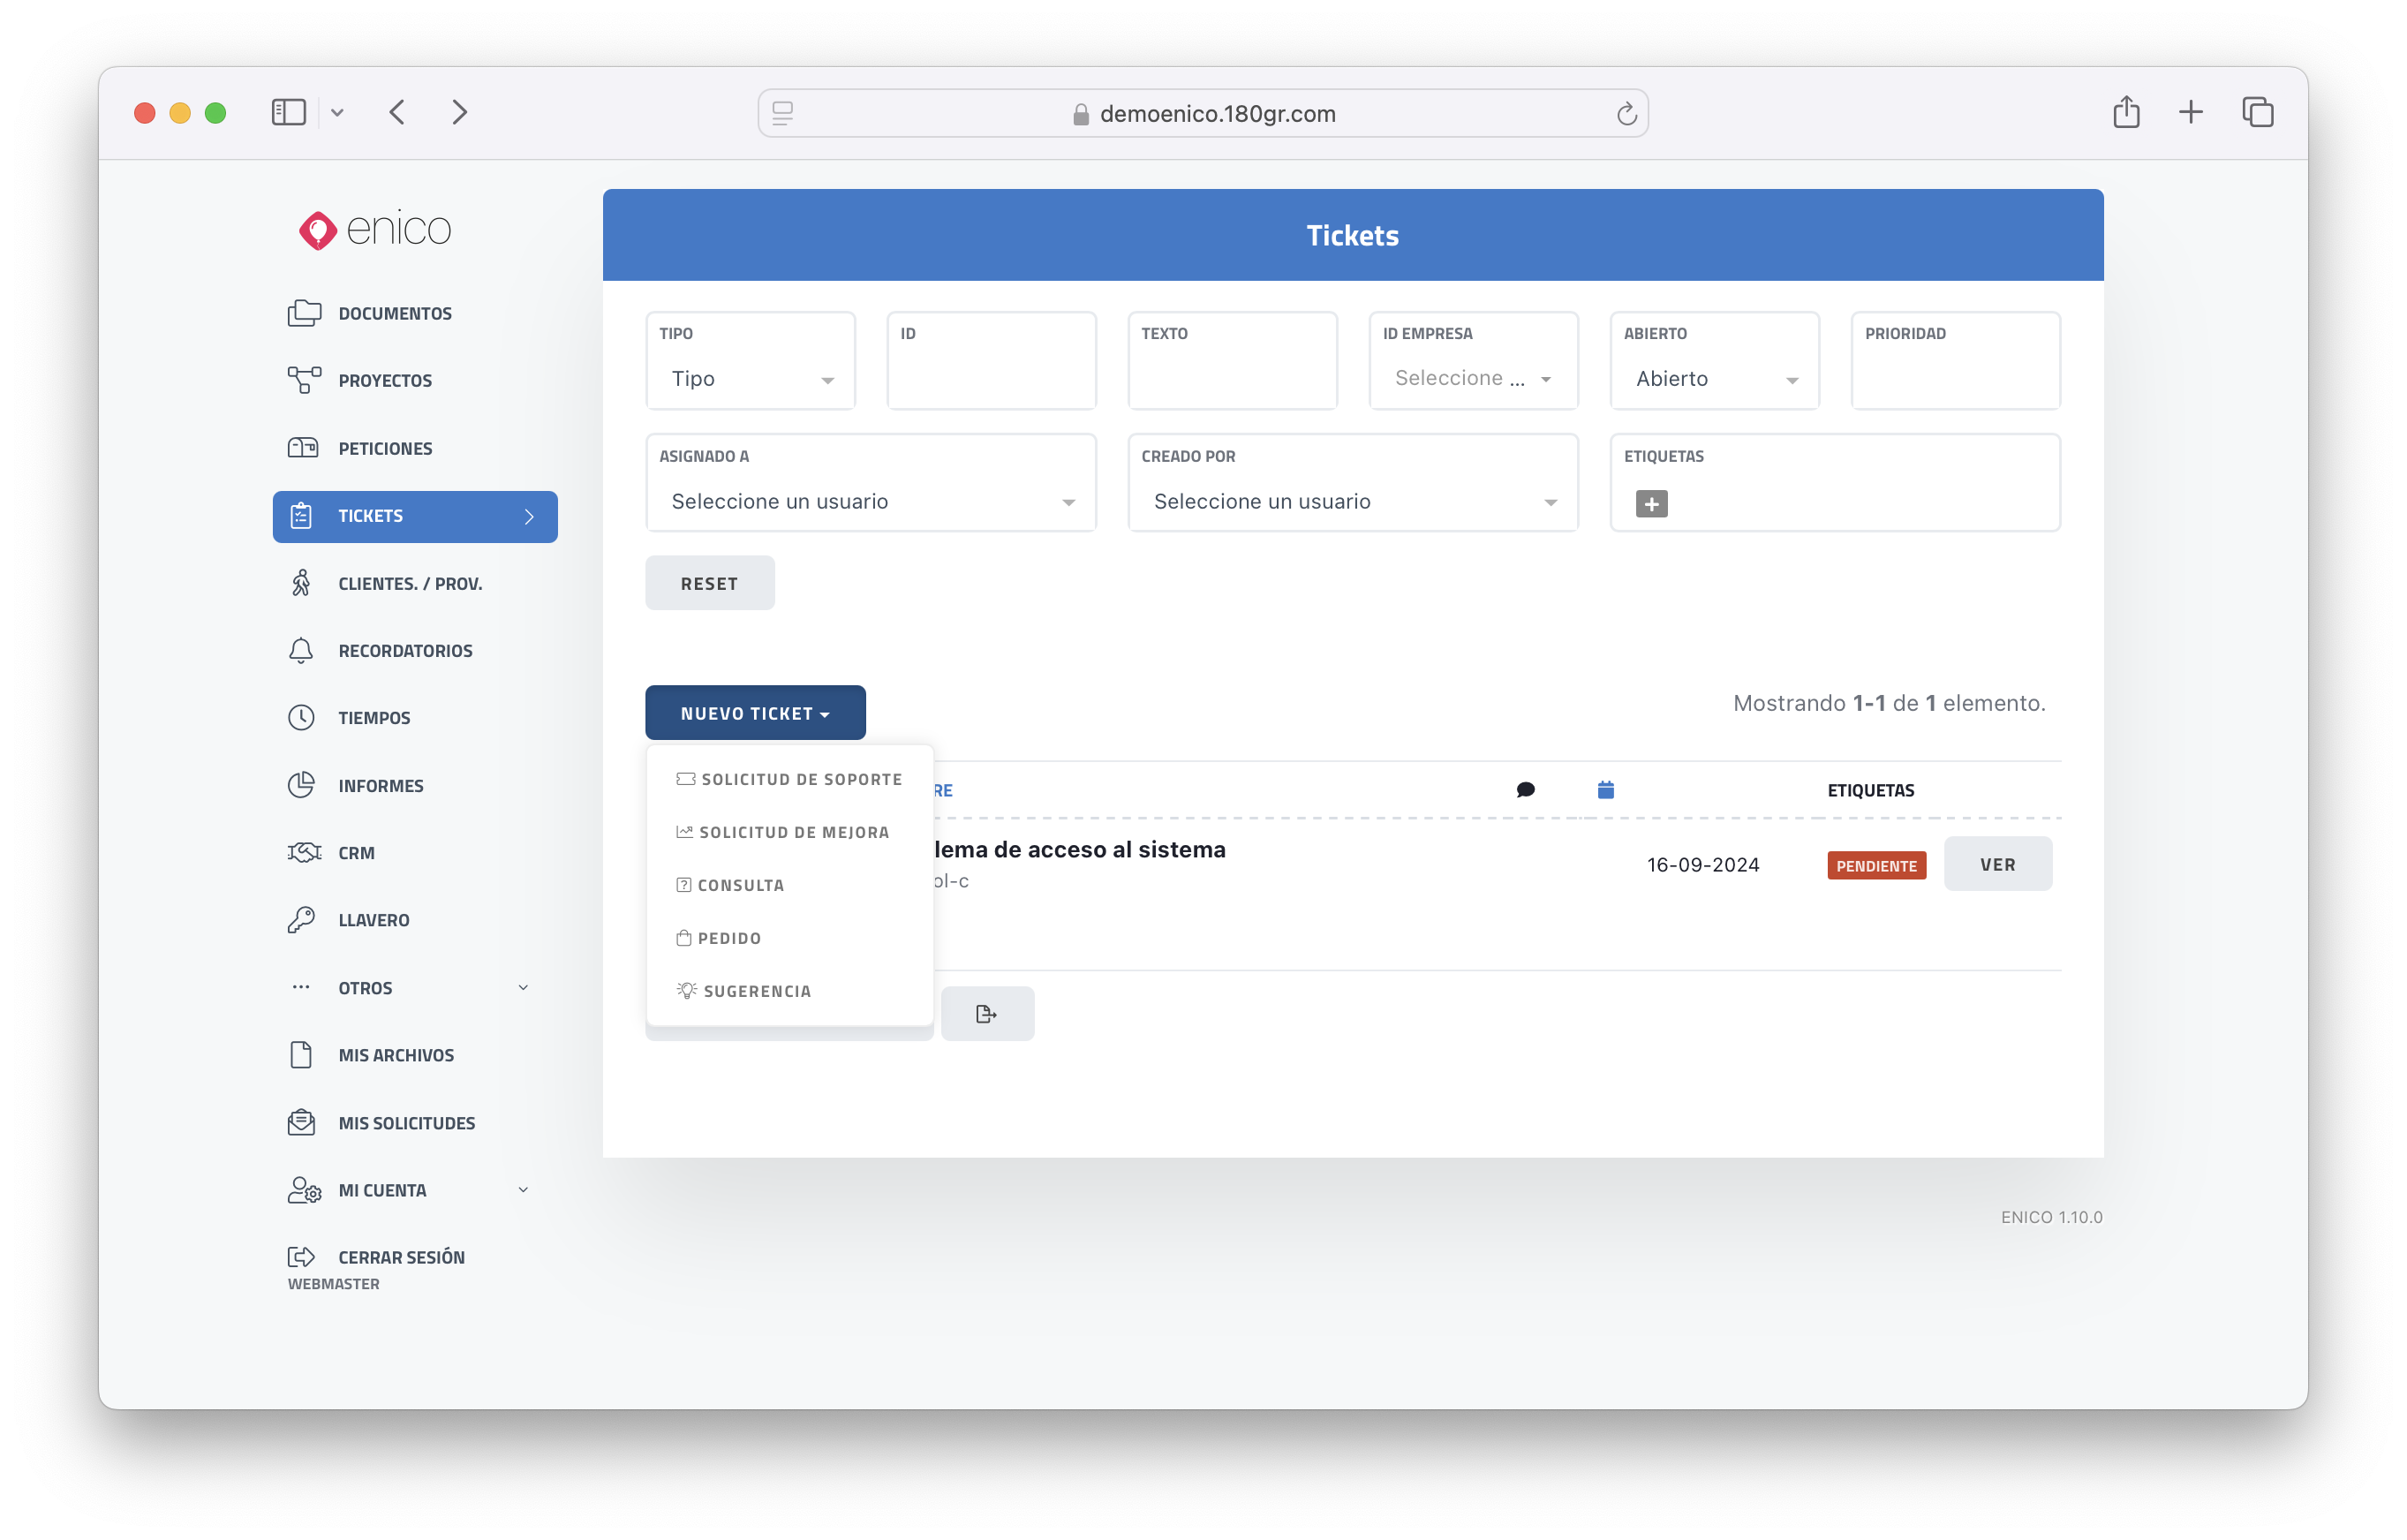Click the plus icon under Etiquetas
The height and width of the screenshot is (1540, 2407).
click(1651, 504)
